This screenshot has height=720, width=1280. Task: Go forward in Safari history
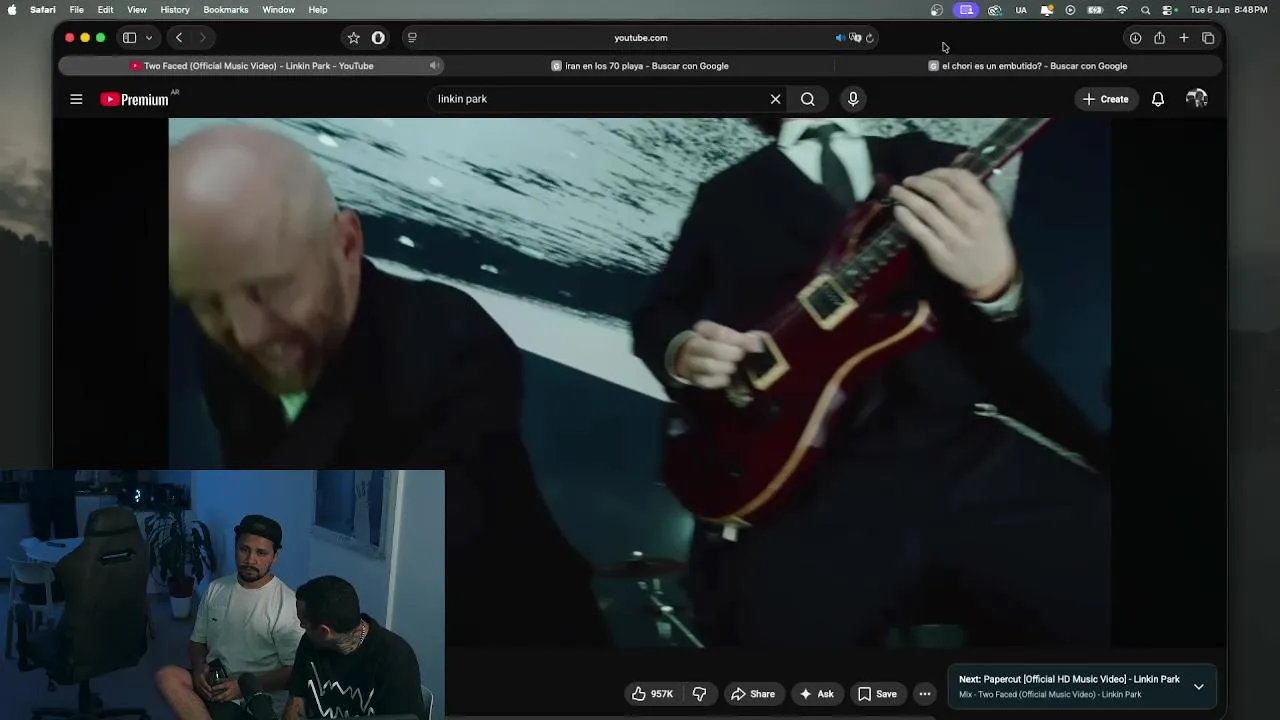(x=202, y=38)
